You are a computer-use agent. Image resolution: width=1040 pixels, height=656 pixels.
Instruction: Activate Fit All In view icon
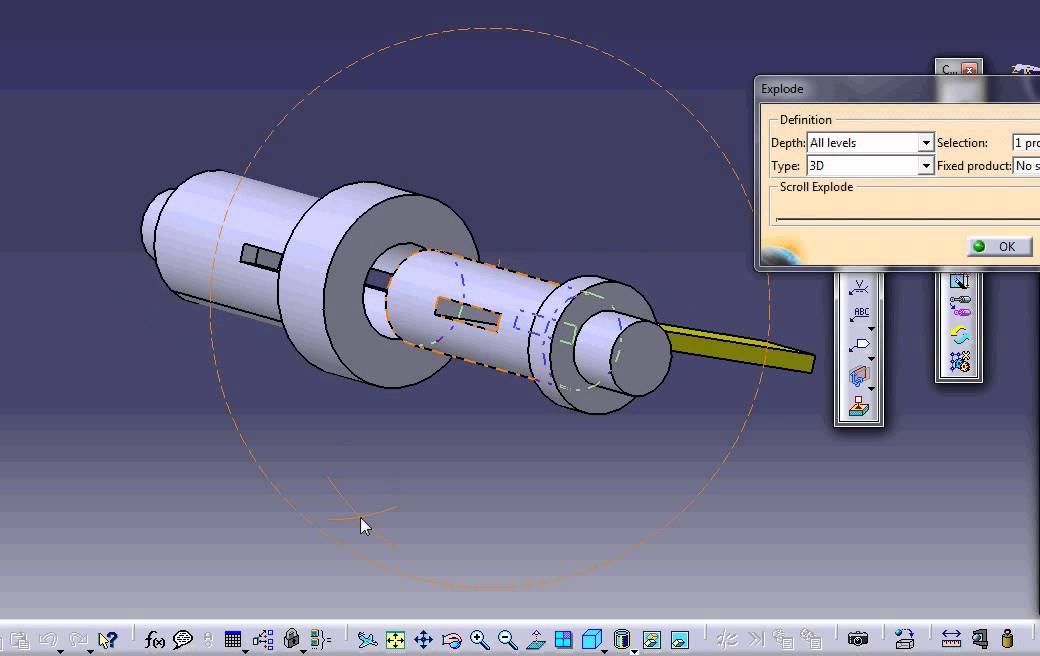(x=395, y=639)
